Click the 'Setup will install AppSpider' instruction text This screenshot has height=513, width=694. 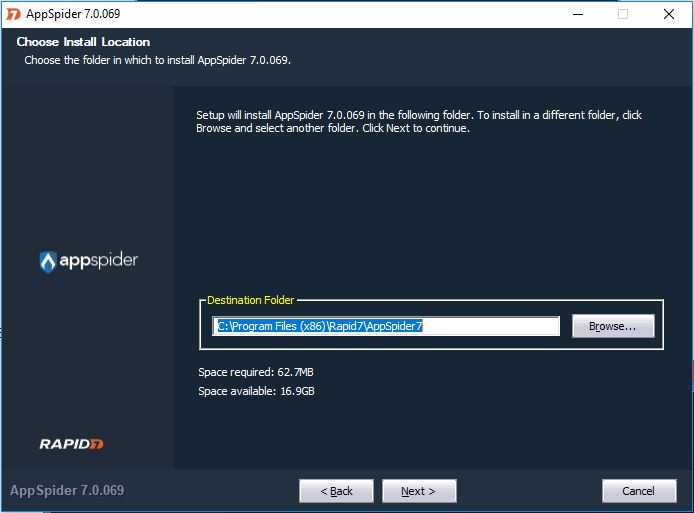(419, 122)
